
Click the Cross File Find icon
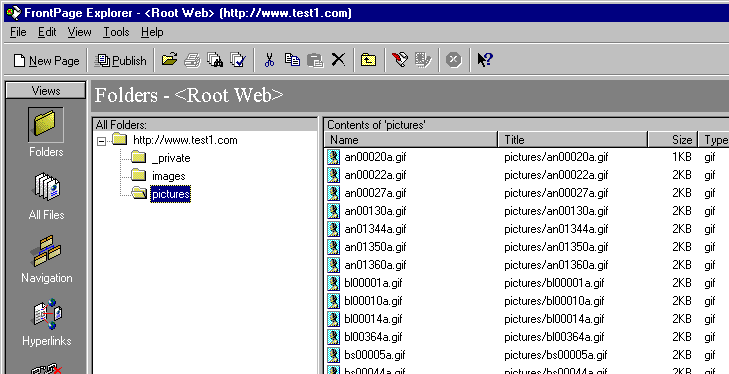point(215,60)
